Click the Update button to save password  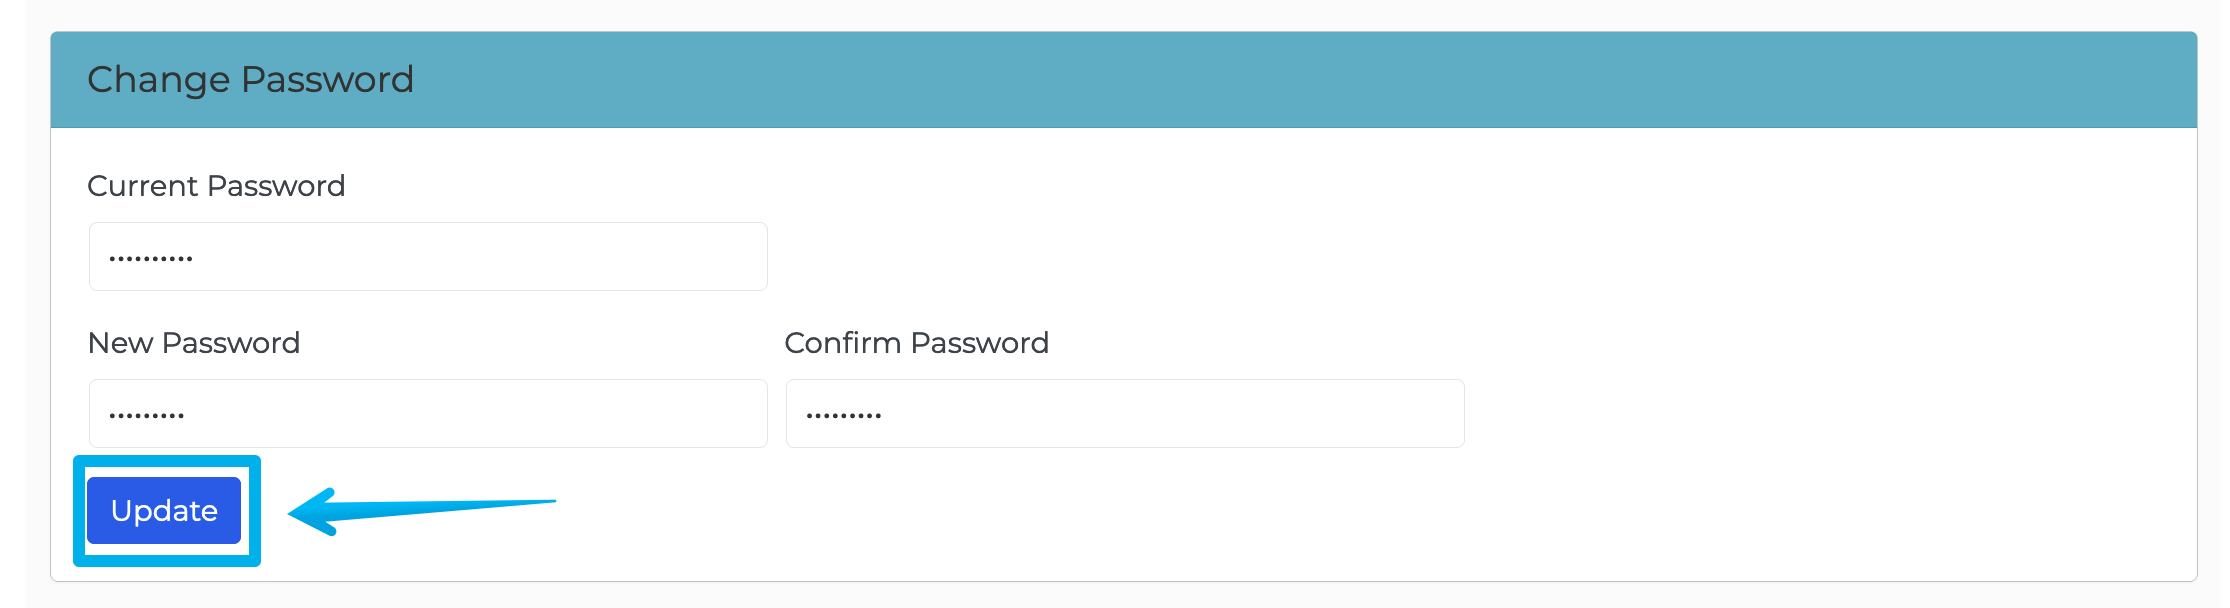[164, 510]
